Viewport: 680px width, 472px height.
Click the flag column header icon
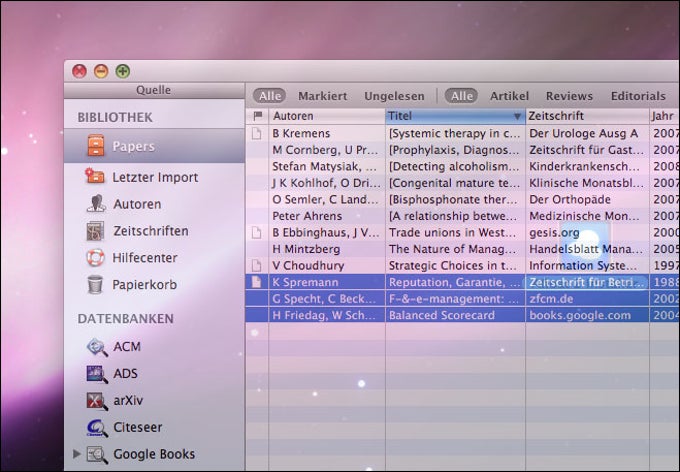(x=258, y=116)
